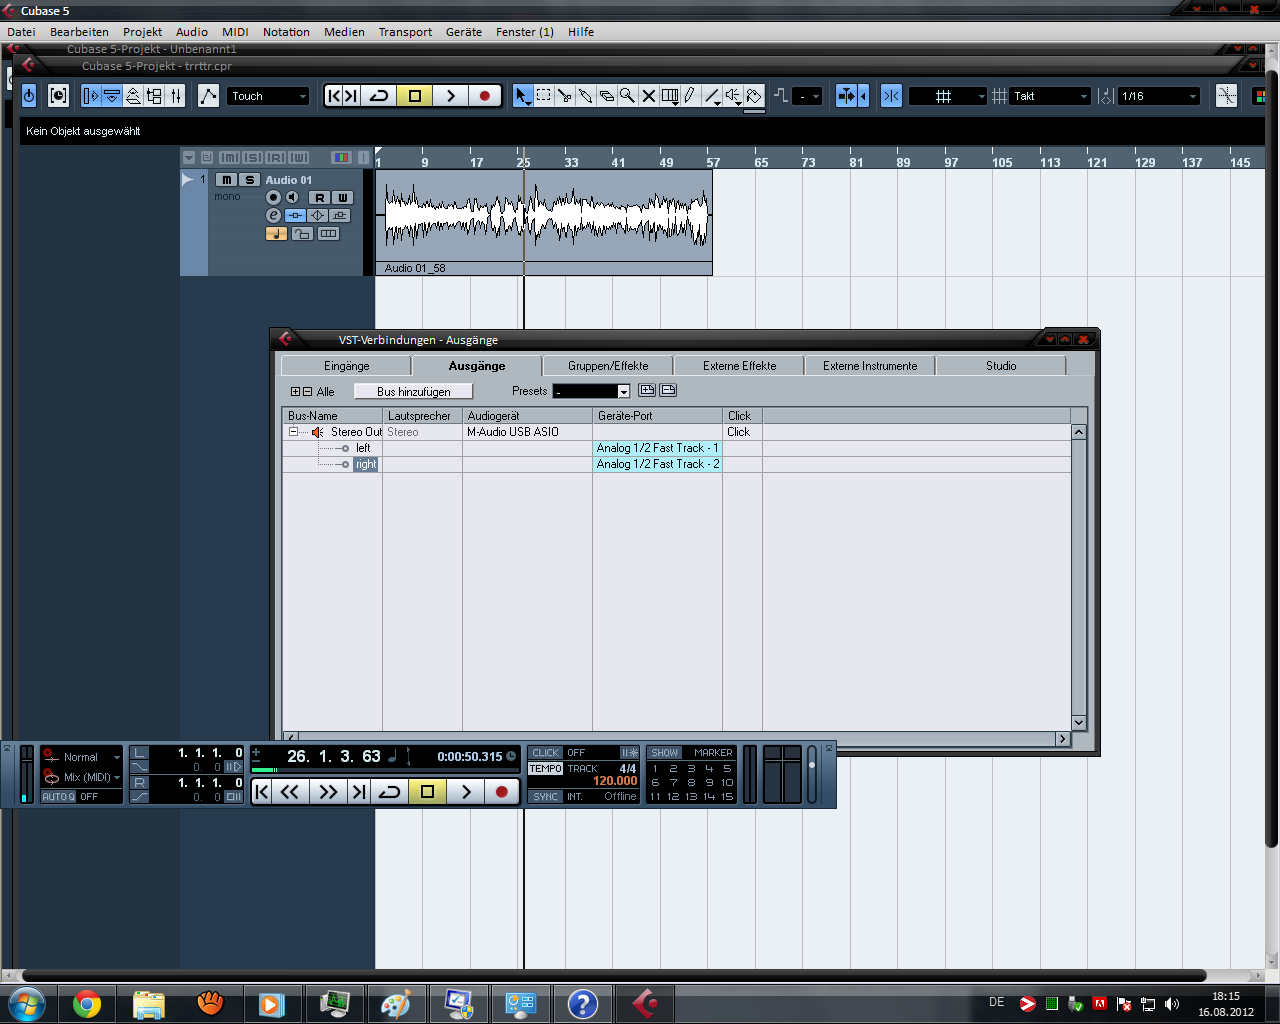Toggle musical timebase on Audio 01 track
This screenshot has height=1024, width=1280.
276,234
